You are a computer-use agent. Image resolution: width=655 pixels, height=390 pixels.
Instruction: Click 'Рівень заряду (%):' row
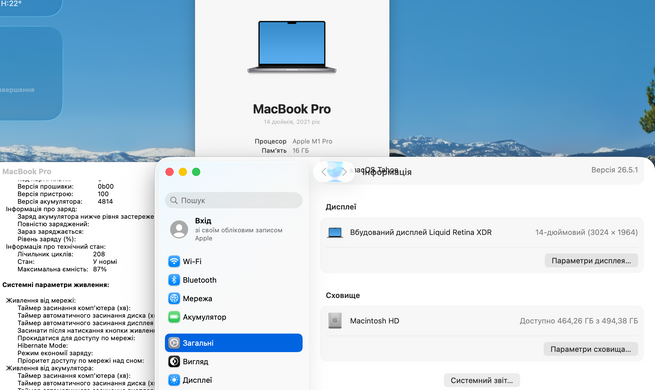click(46, 239)
